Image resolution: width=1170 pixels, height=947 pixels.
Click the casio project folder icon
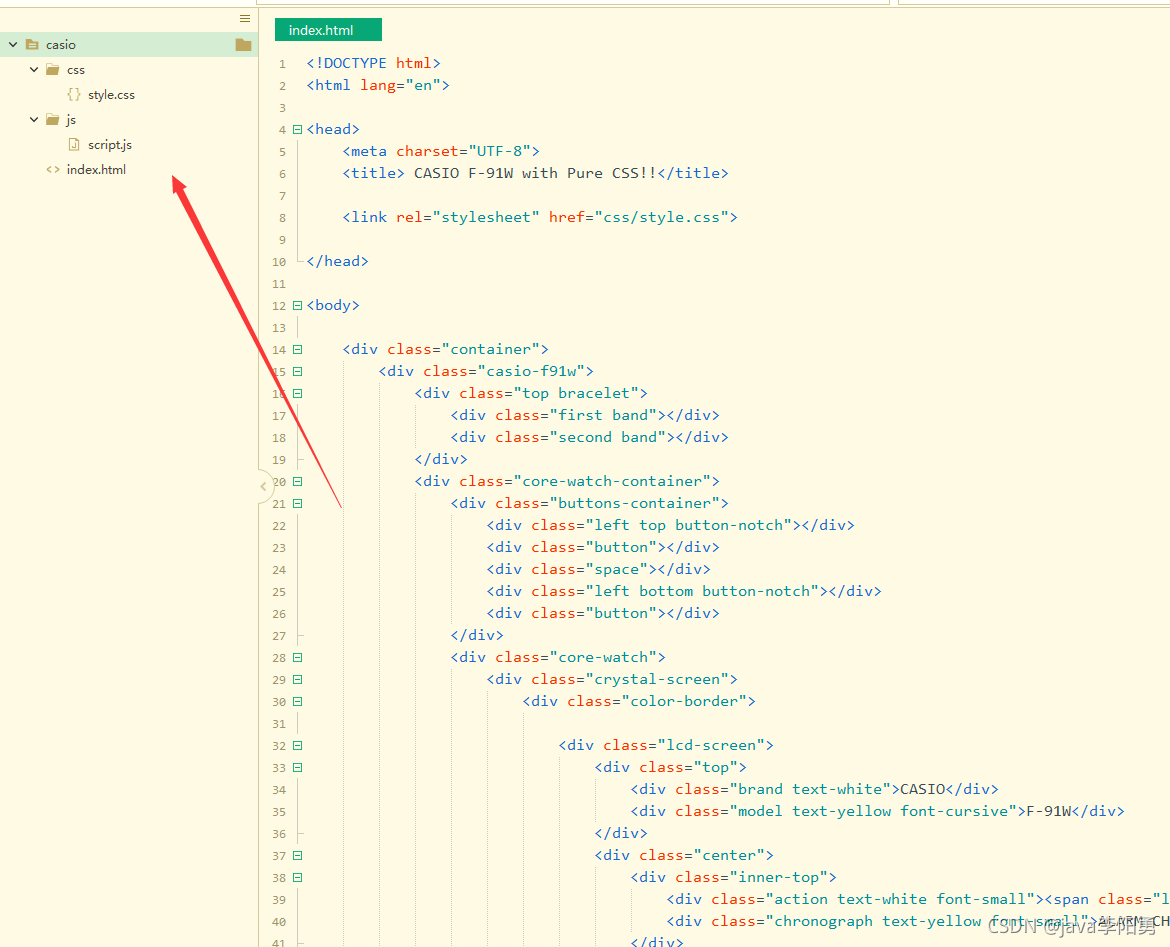pos(32,45)
